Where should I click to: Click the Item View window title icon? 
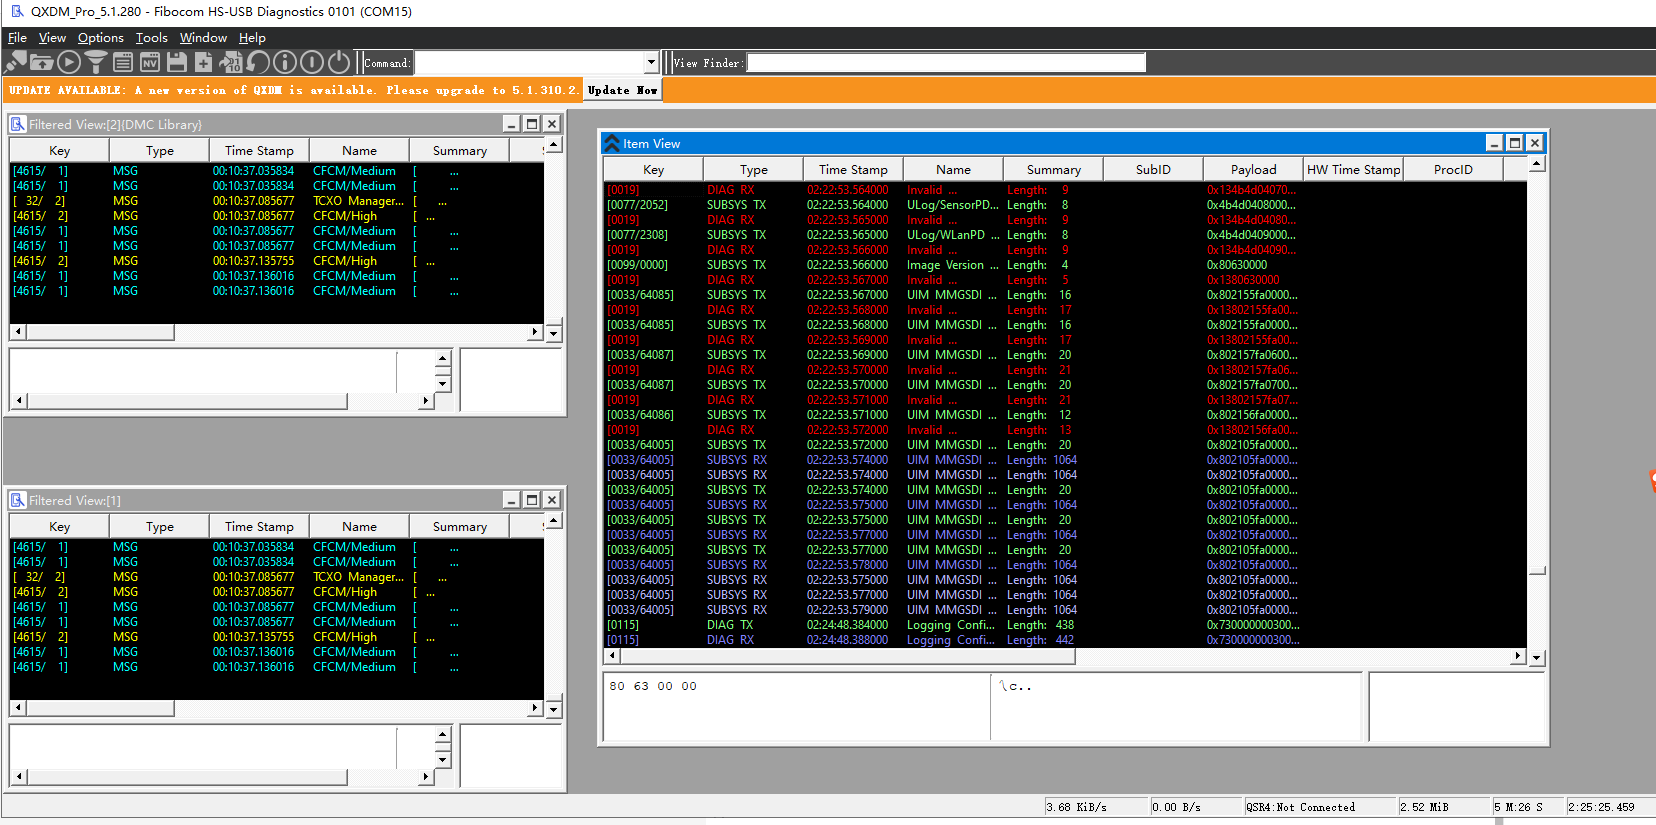tap(612, 143)
